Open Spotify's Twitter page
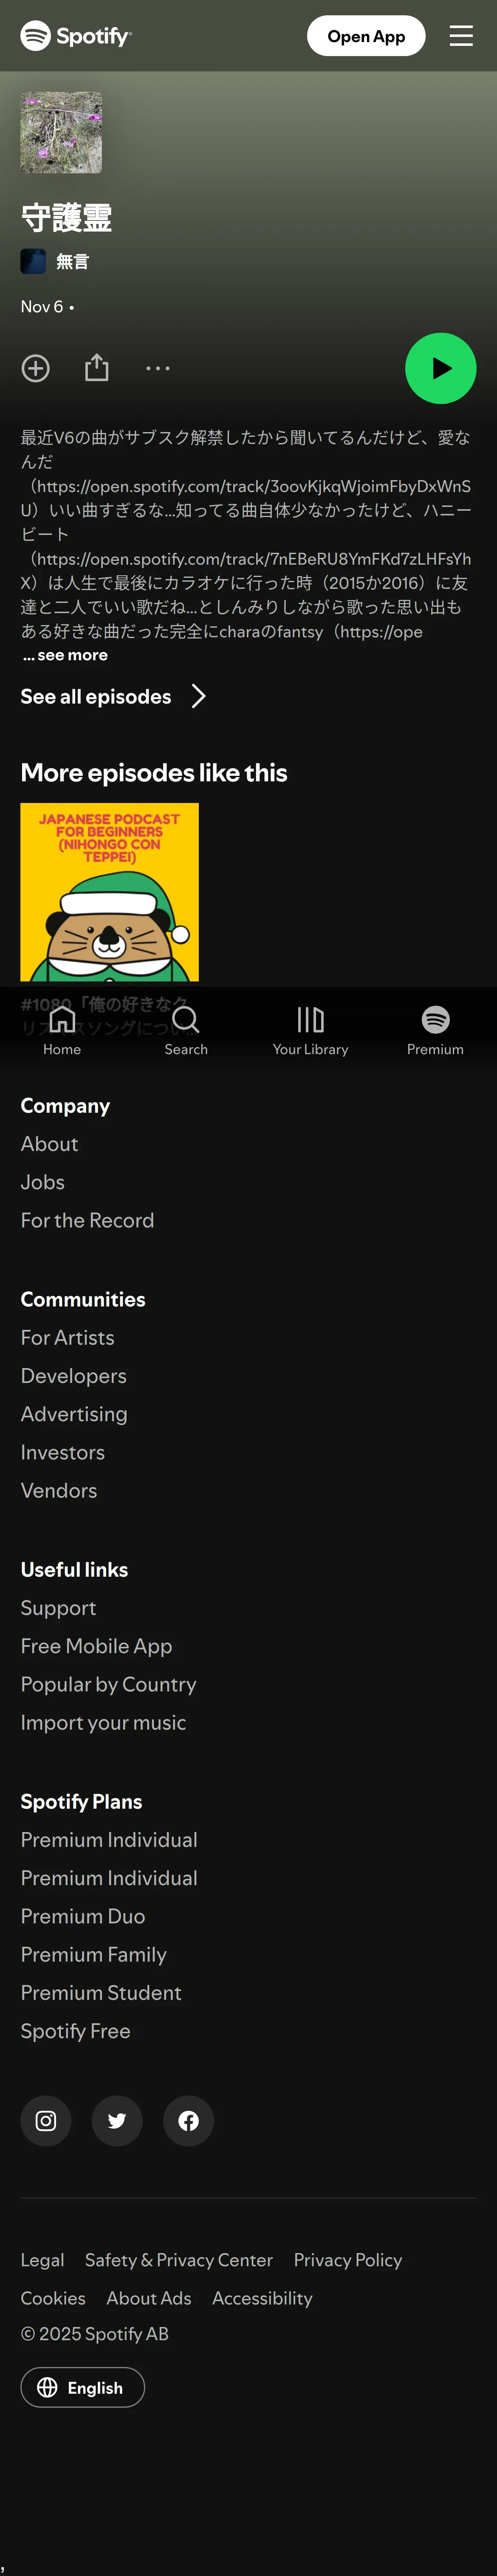The width and height of the screenshot is (497, 2576). tap(117, 2120)
